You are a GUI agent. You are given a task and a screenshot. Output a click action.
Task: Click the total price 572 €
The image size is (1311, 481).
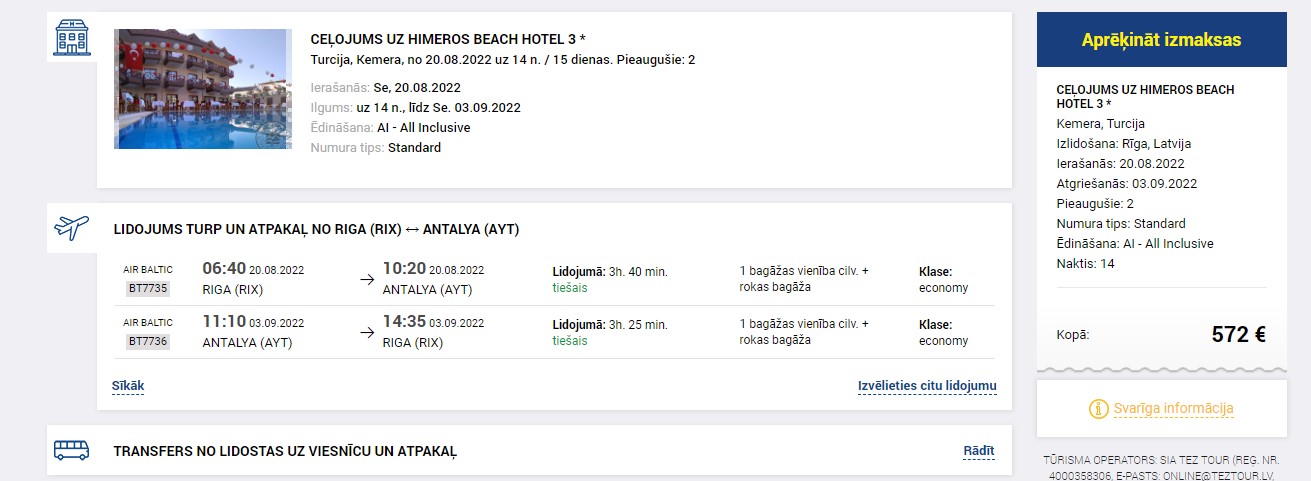tap(1238, 335)
